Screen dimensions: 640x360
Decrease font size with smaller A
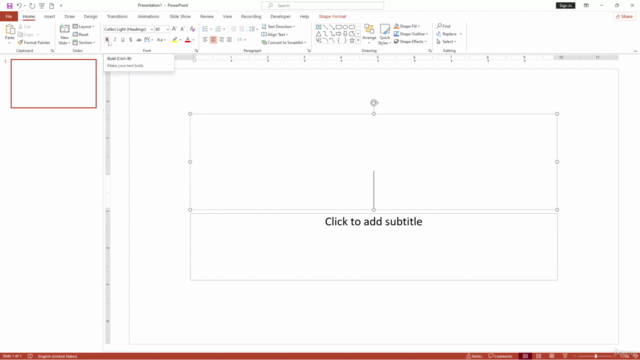click(x=182, y=29)
